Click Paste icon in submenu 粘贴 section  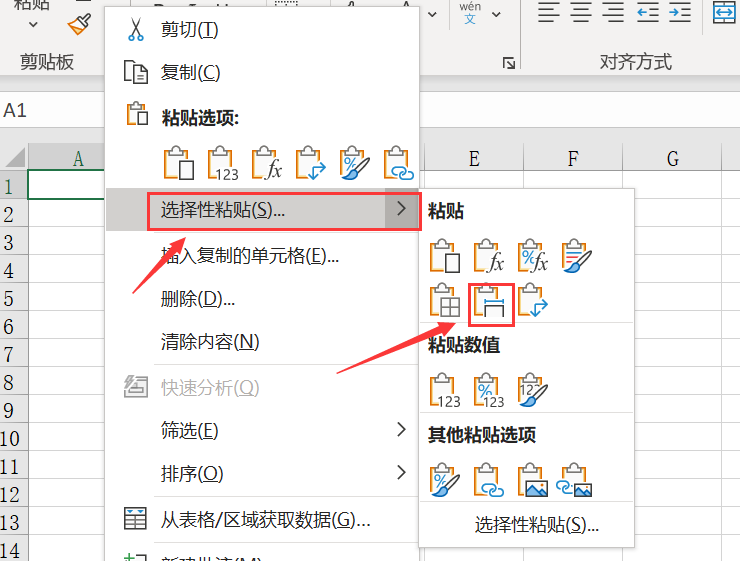coord(445,256)
